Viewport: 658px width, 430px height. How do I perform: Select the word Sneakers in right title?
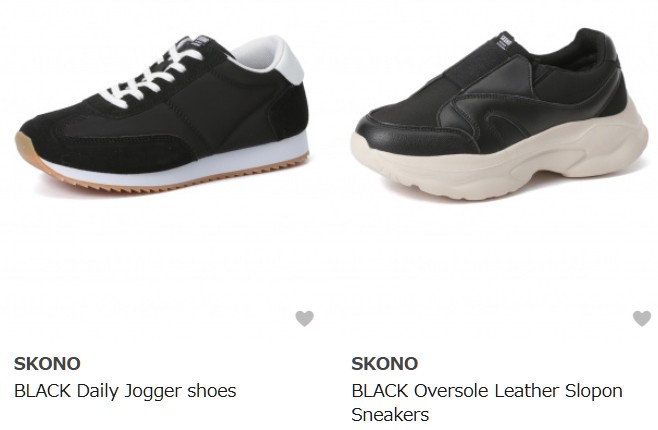(x=390, y=415)
